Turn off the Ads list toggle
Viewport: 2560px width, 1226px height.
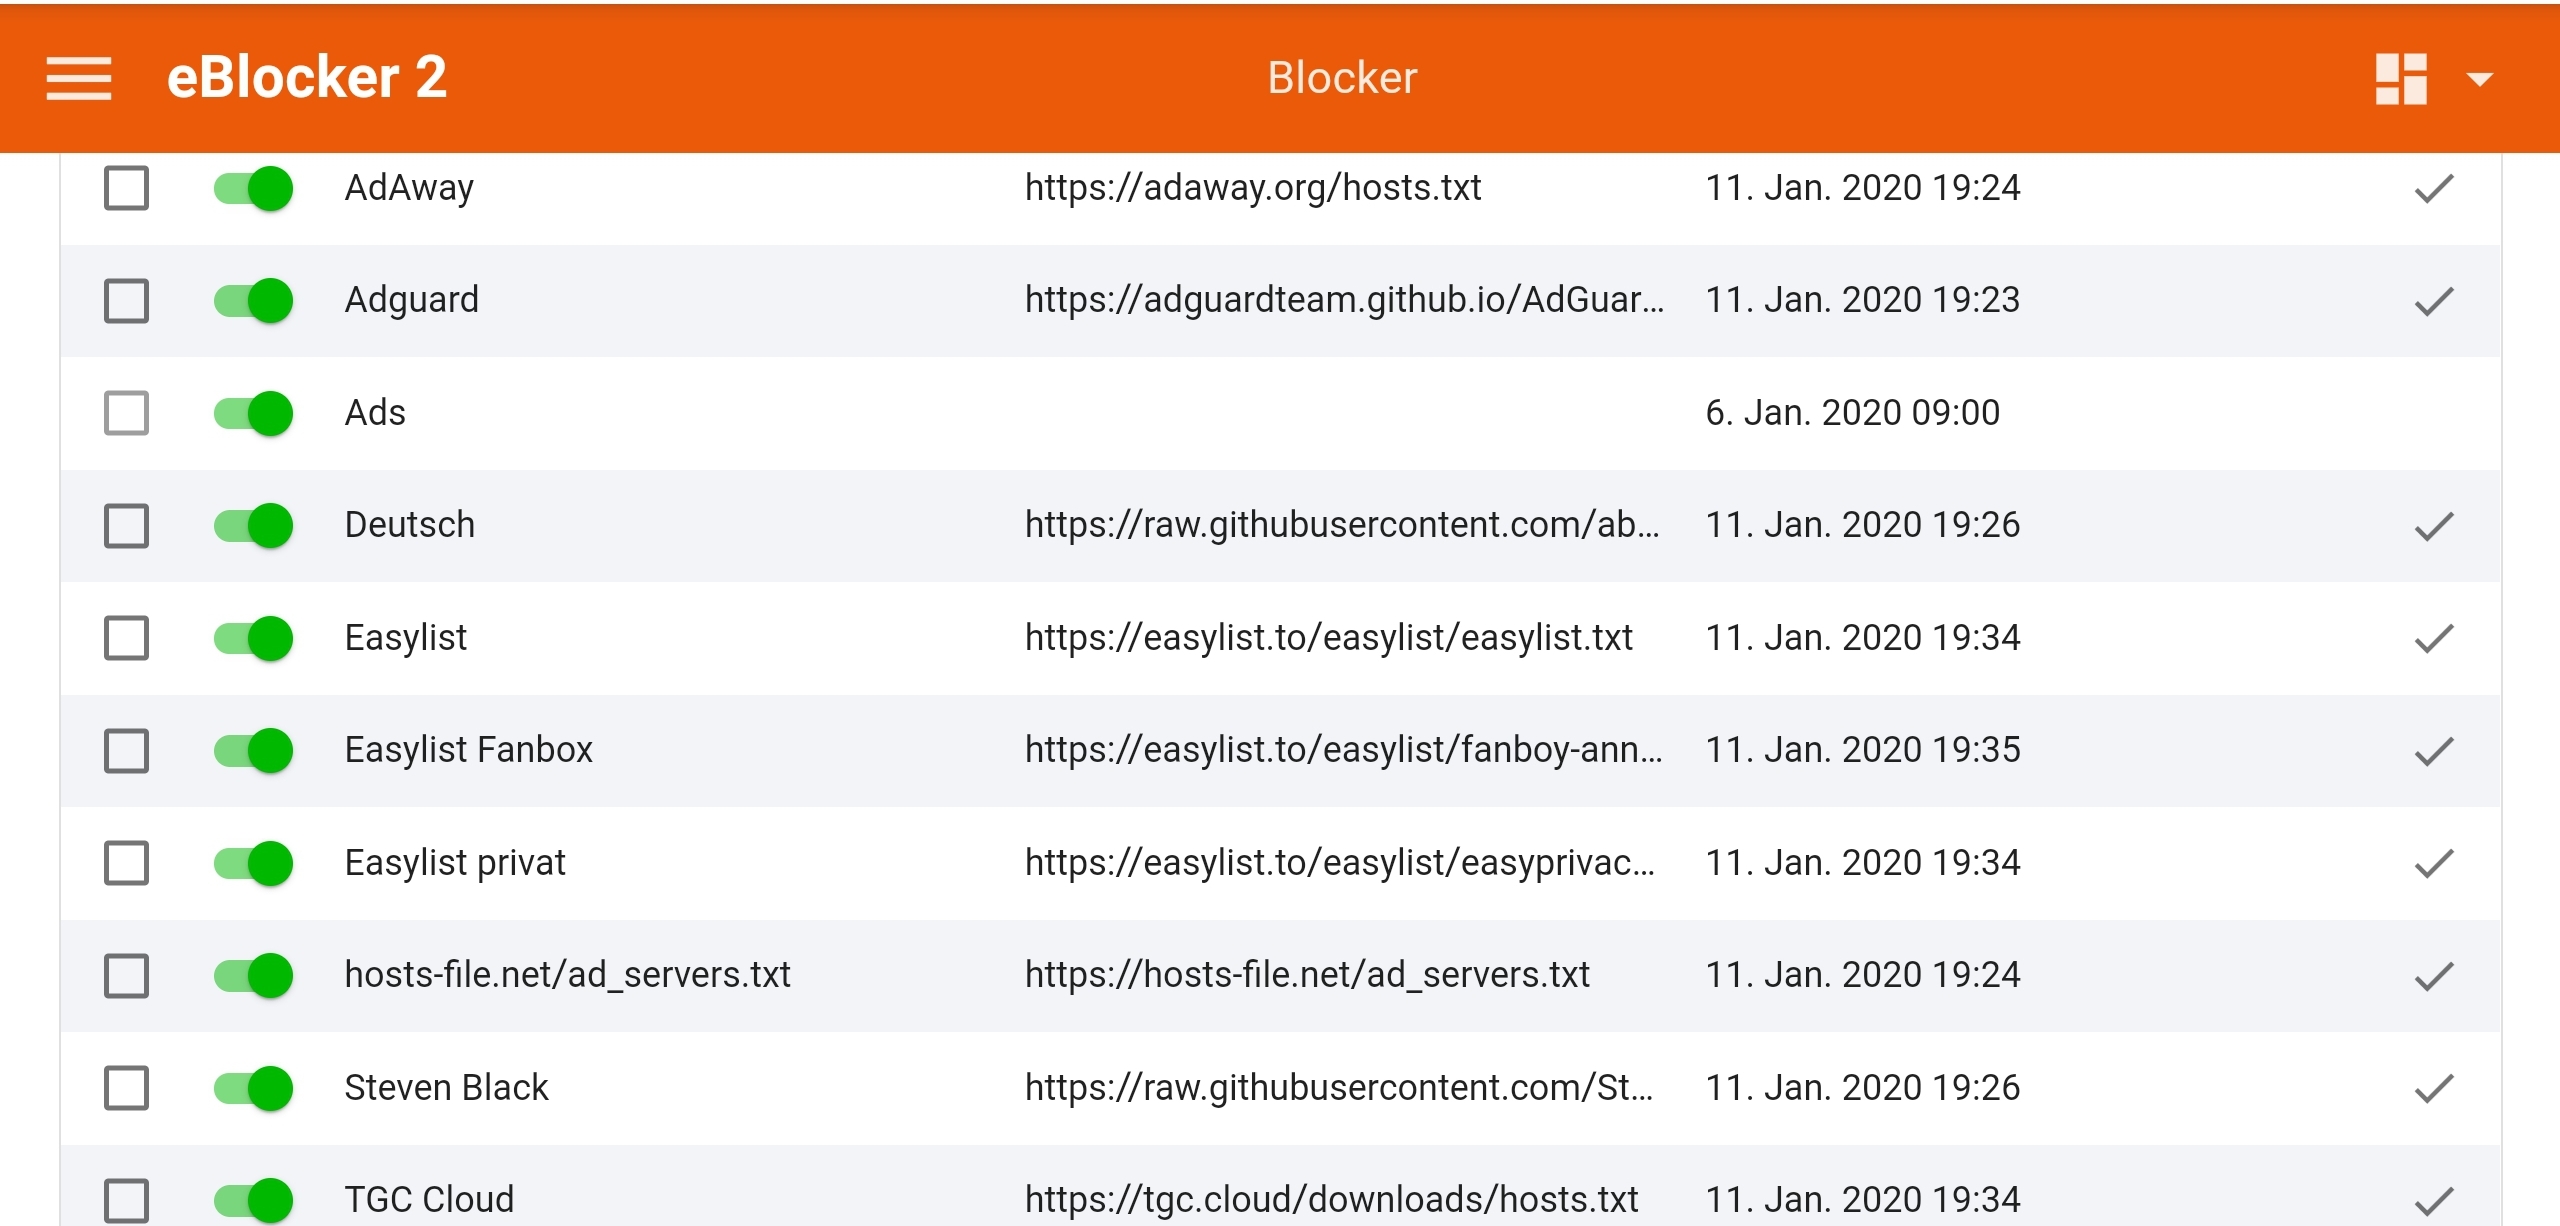tap(253, 413)
